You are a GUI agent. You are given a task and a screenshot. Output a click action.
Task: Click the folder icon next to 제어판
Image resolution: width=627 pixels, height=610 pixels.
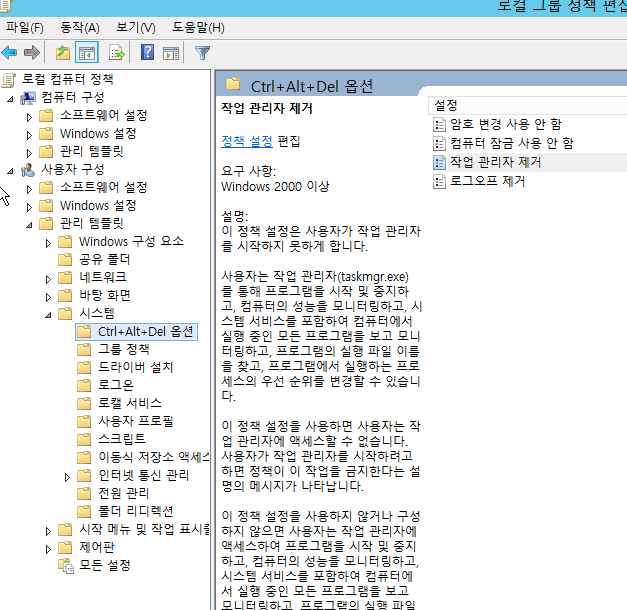tap(65, 548)
